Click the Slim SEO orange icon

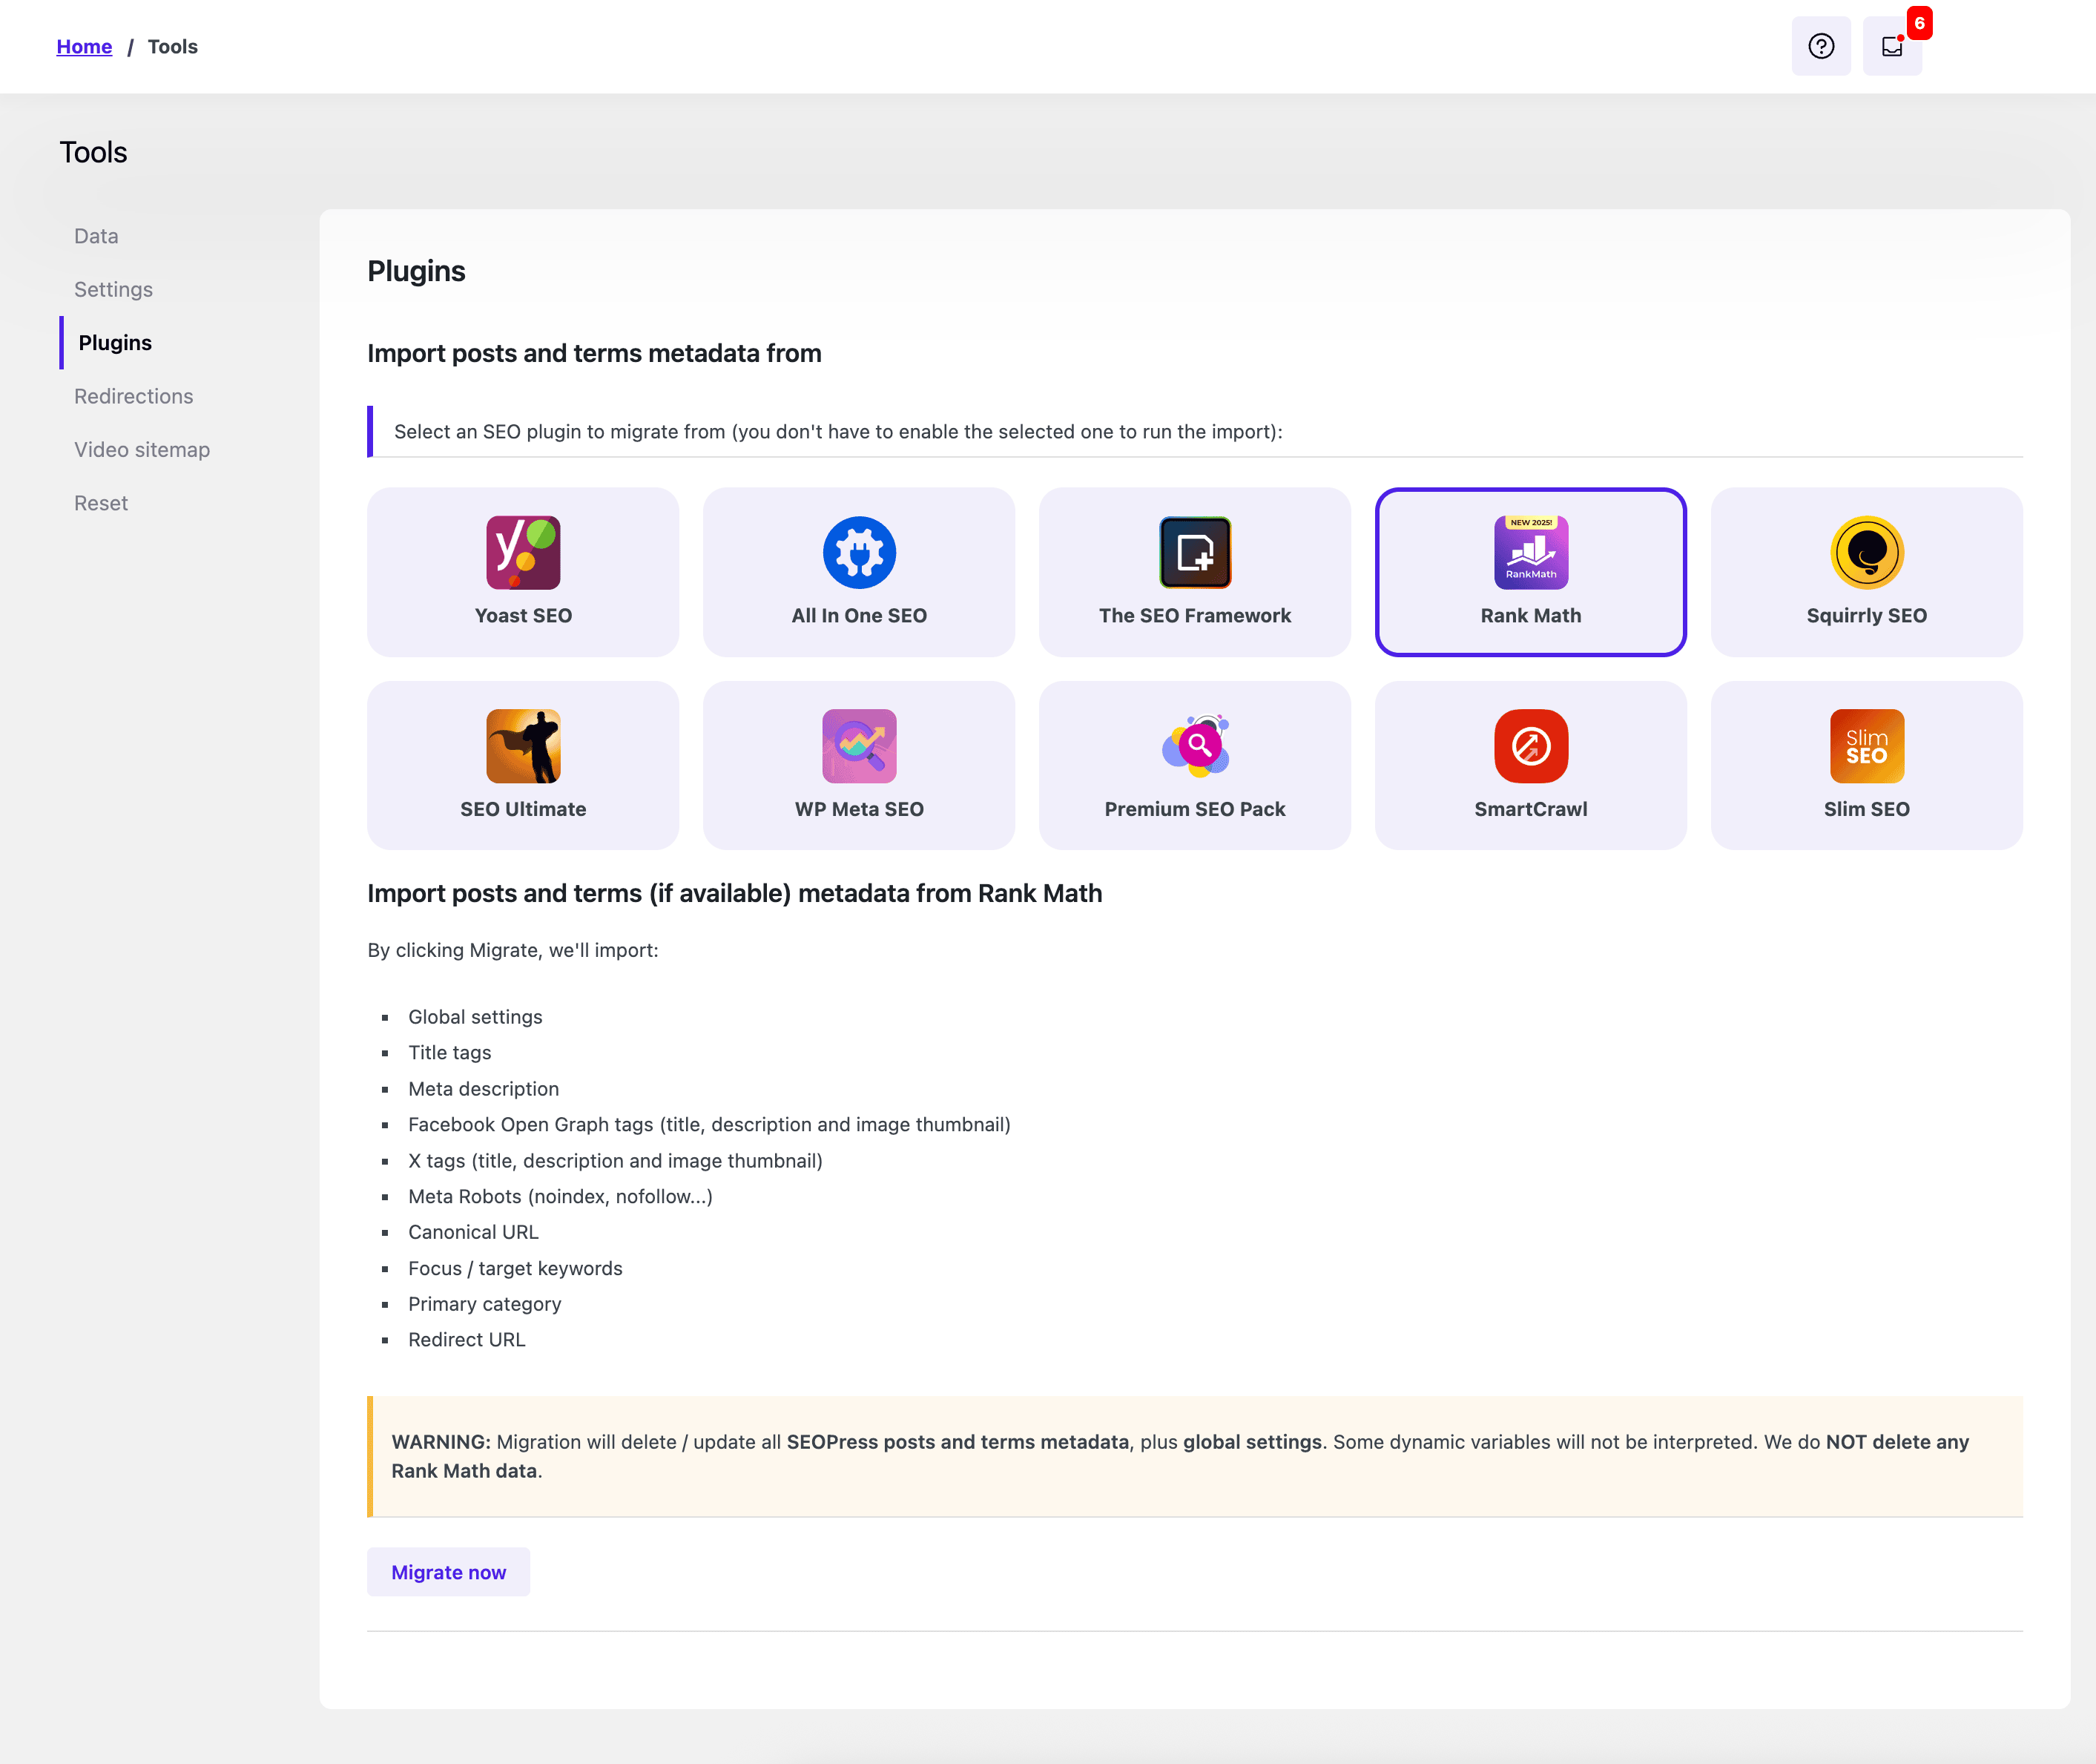tap(1867, 746)
